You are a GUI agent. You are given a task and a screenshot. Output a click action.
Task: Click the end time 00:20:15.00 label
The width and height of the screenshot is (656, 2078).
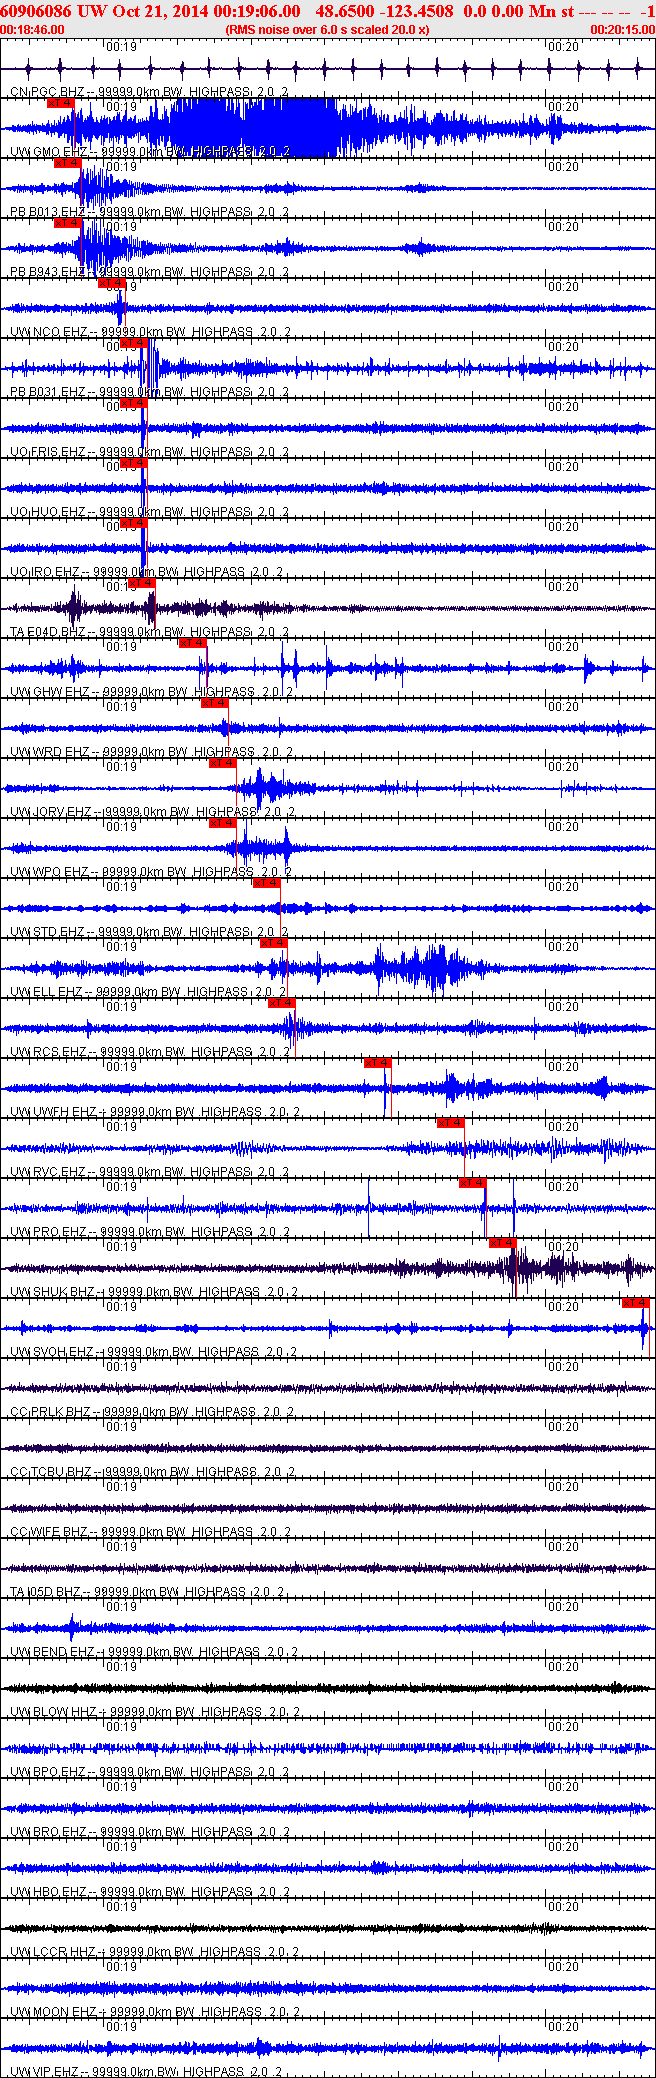coord(622,29)
